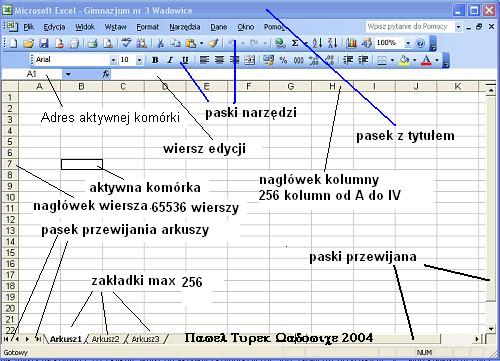Apply Percent style to cells
The height and width of the screenshot is (361, 500).
coord(283,60)
